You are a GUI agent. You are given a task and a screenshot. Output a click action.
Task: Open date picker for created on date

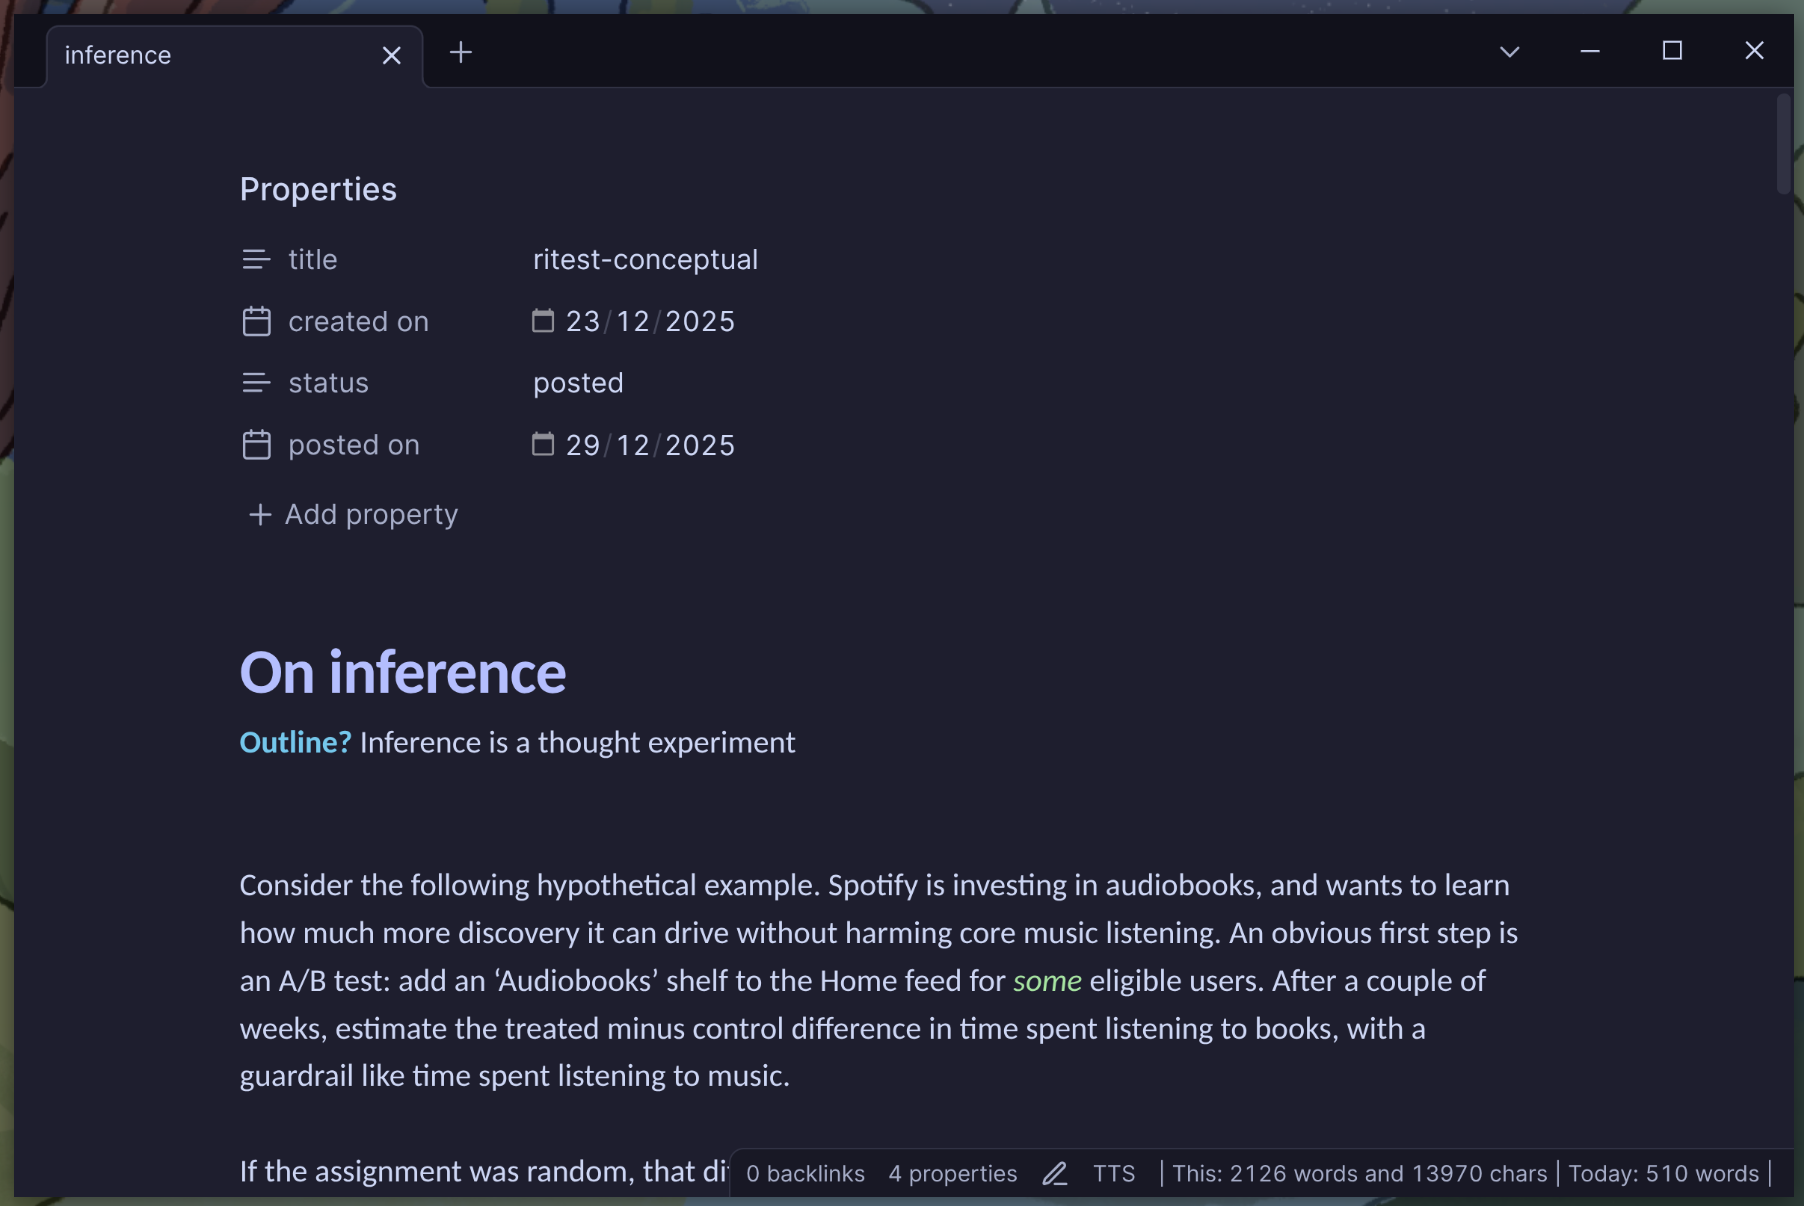tap(542, 321)
